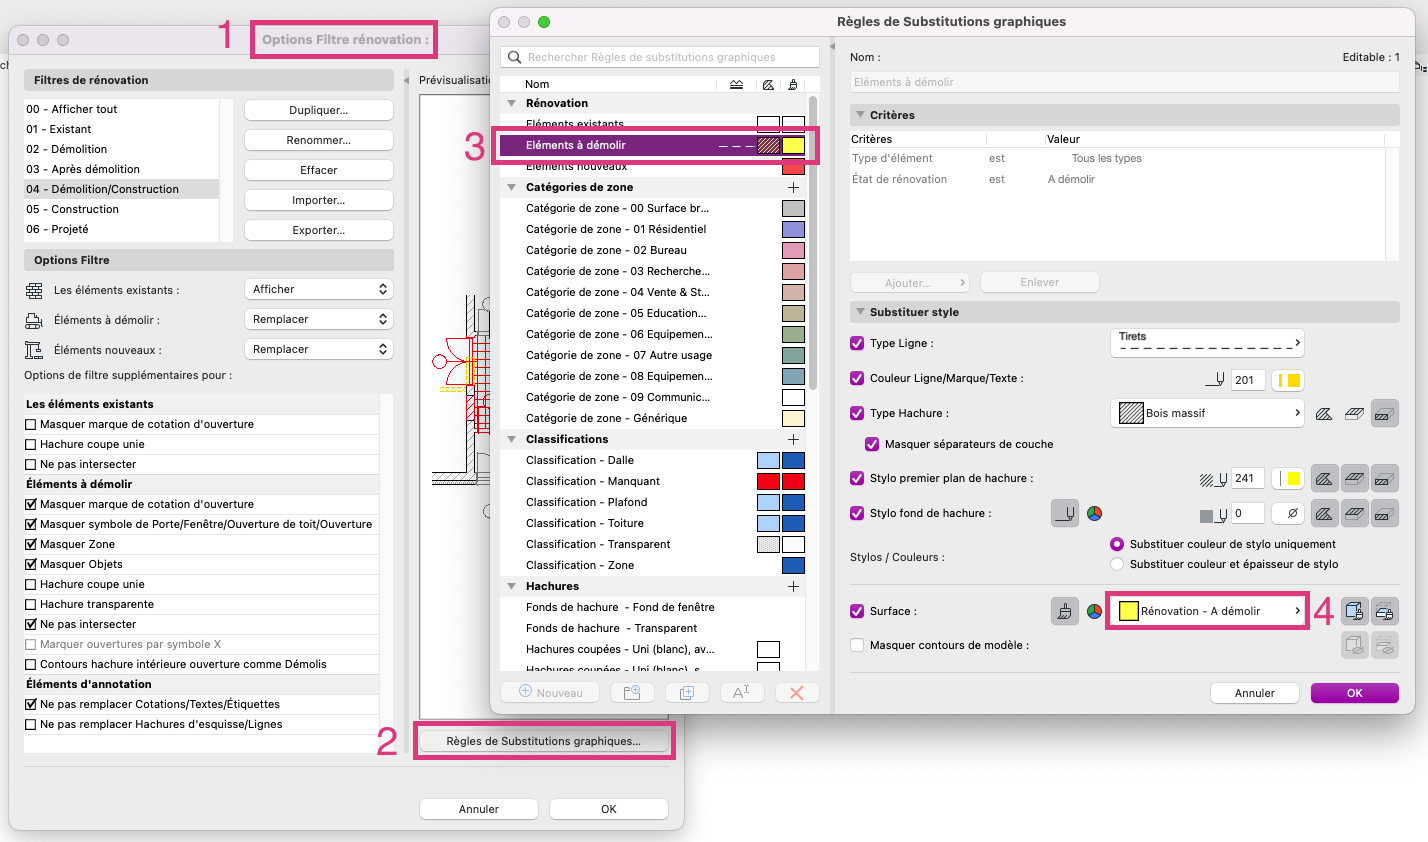Enable Masquer contours de modèle checkbox
The image size is (1428, 842).
tap(857, 645)
